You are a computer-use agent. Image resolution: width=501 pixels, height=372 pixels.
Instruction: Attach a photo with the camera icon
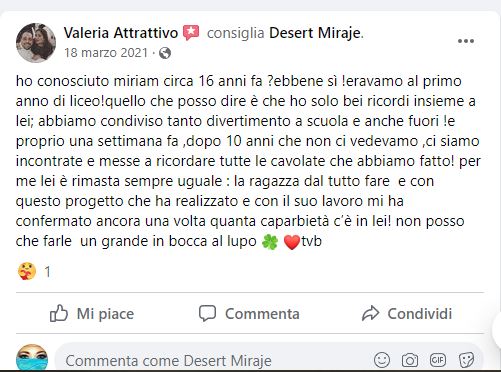click(x=410, y=360)
